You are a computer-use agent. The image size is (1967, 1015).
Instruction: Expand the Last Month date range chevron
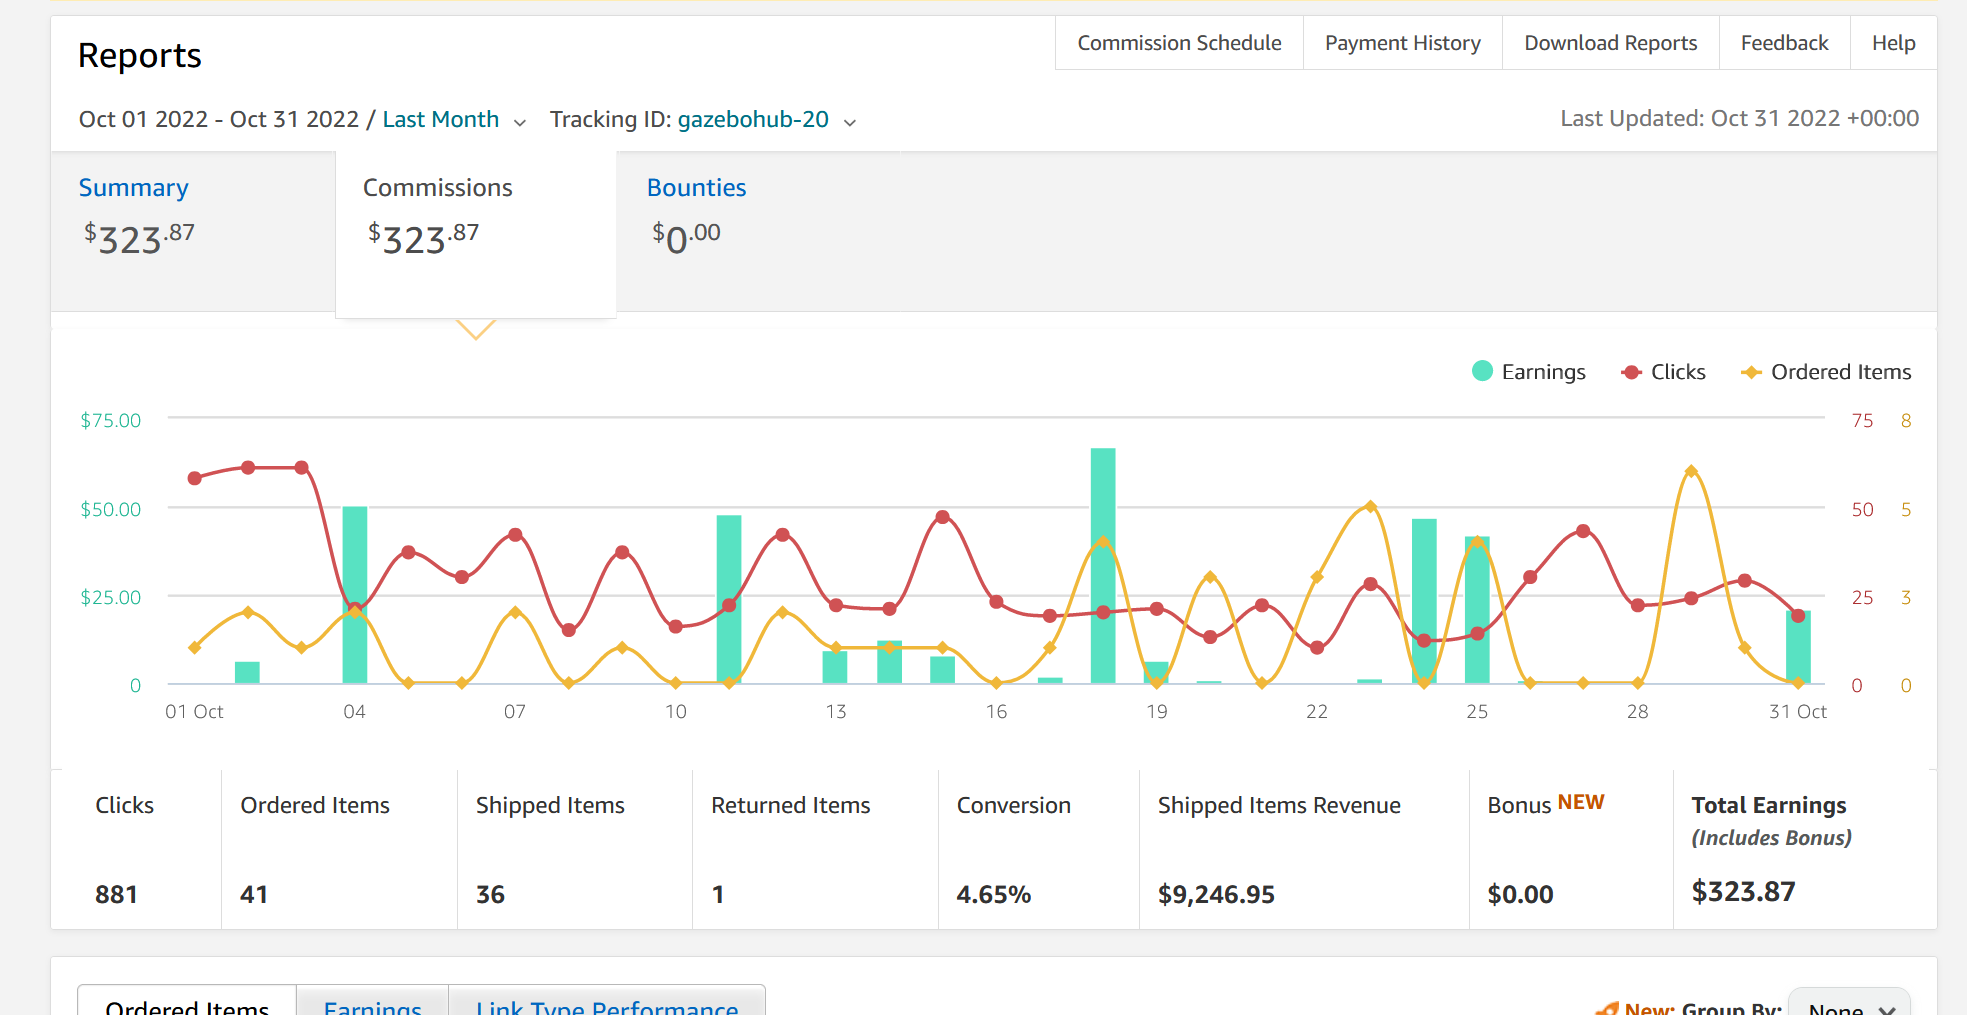click(520, 122)
